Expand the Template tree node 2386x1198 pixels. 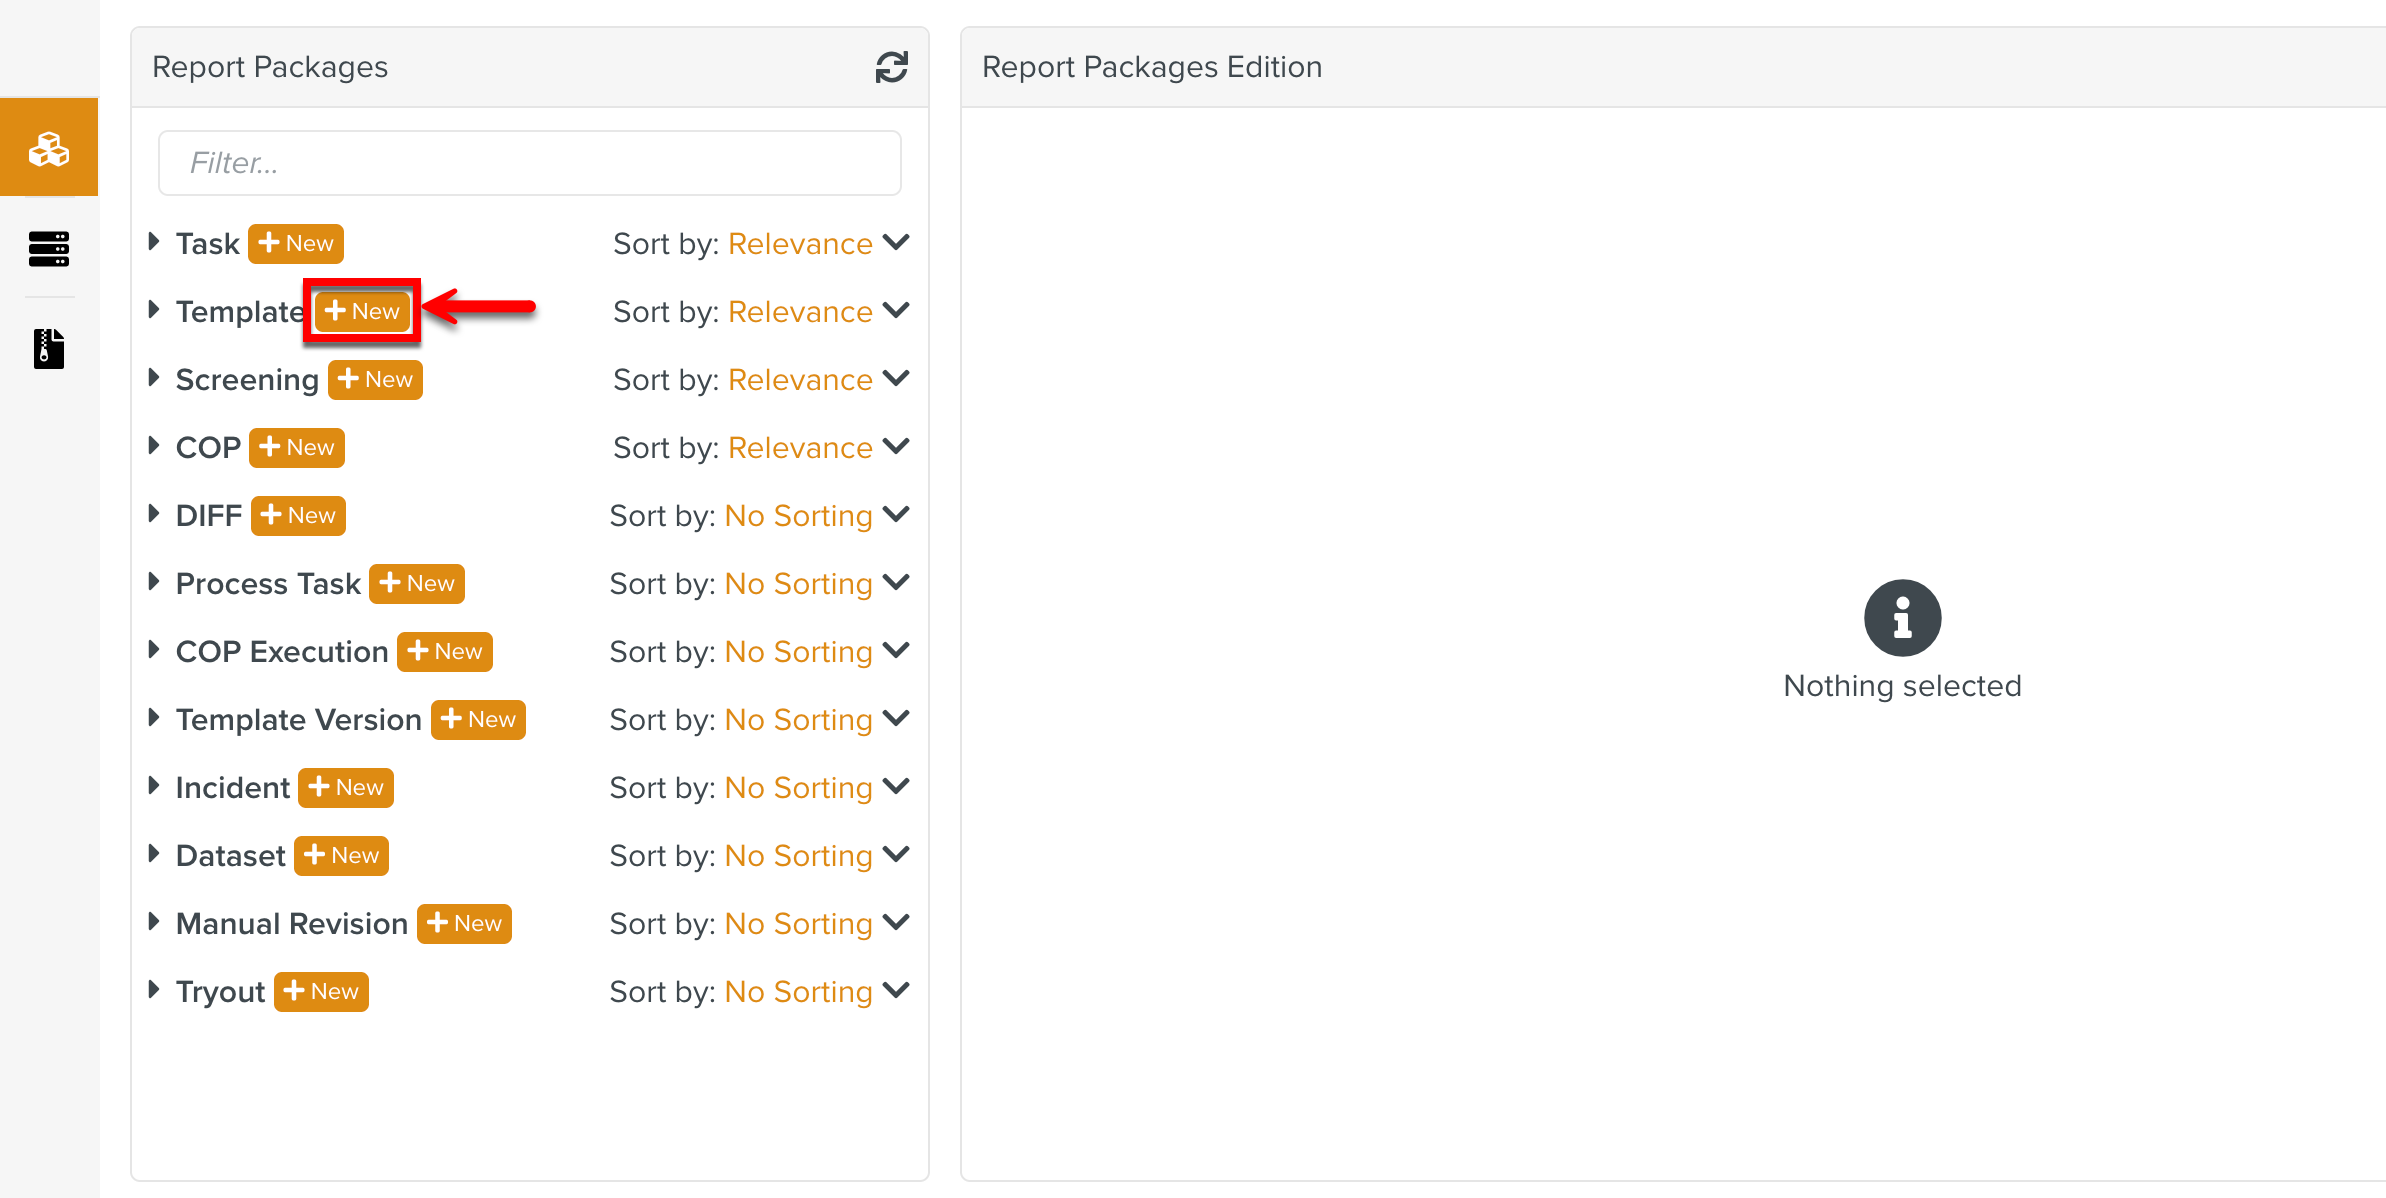(x=154, y=309)
